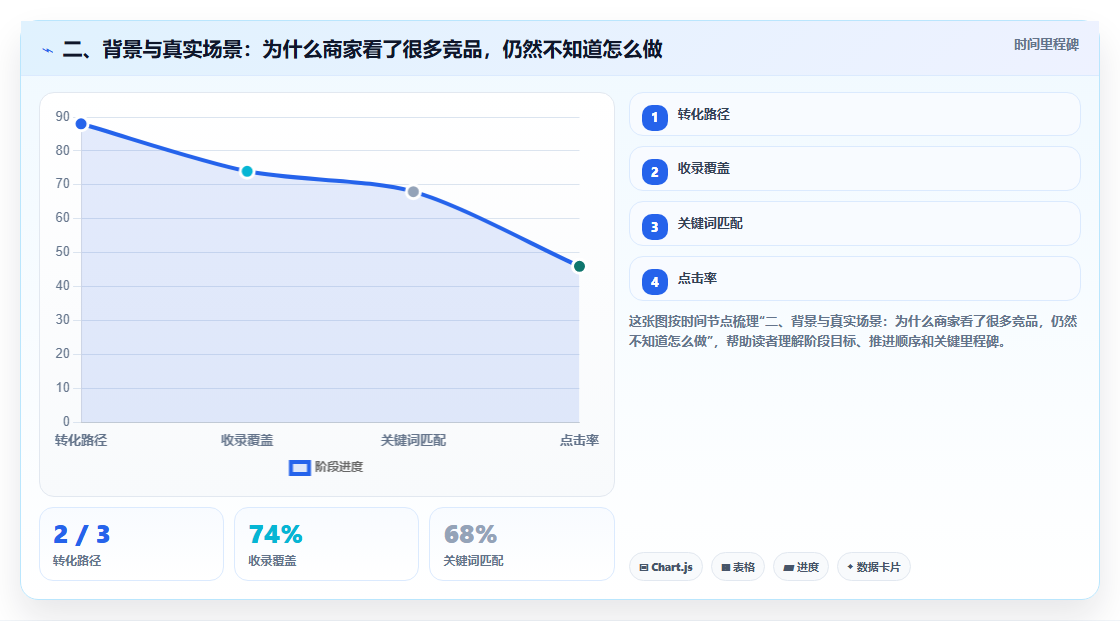
Task: Click the number 4 badge for 点击率
Action: pos(654,282)
